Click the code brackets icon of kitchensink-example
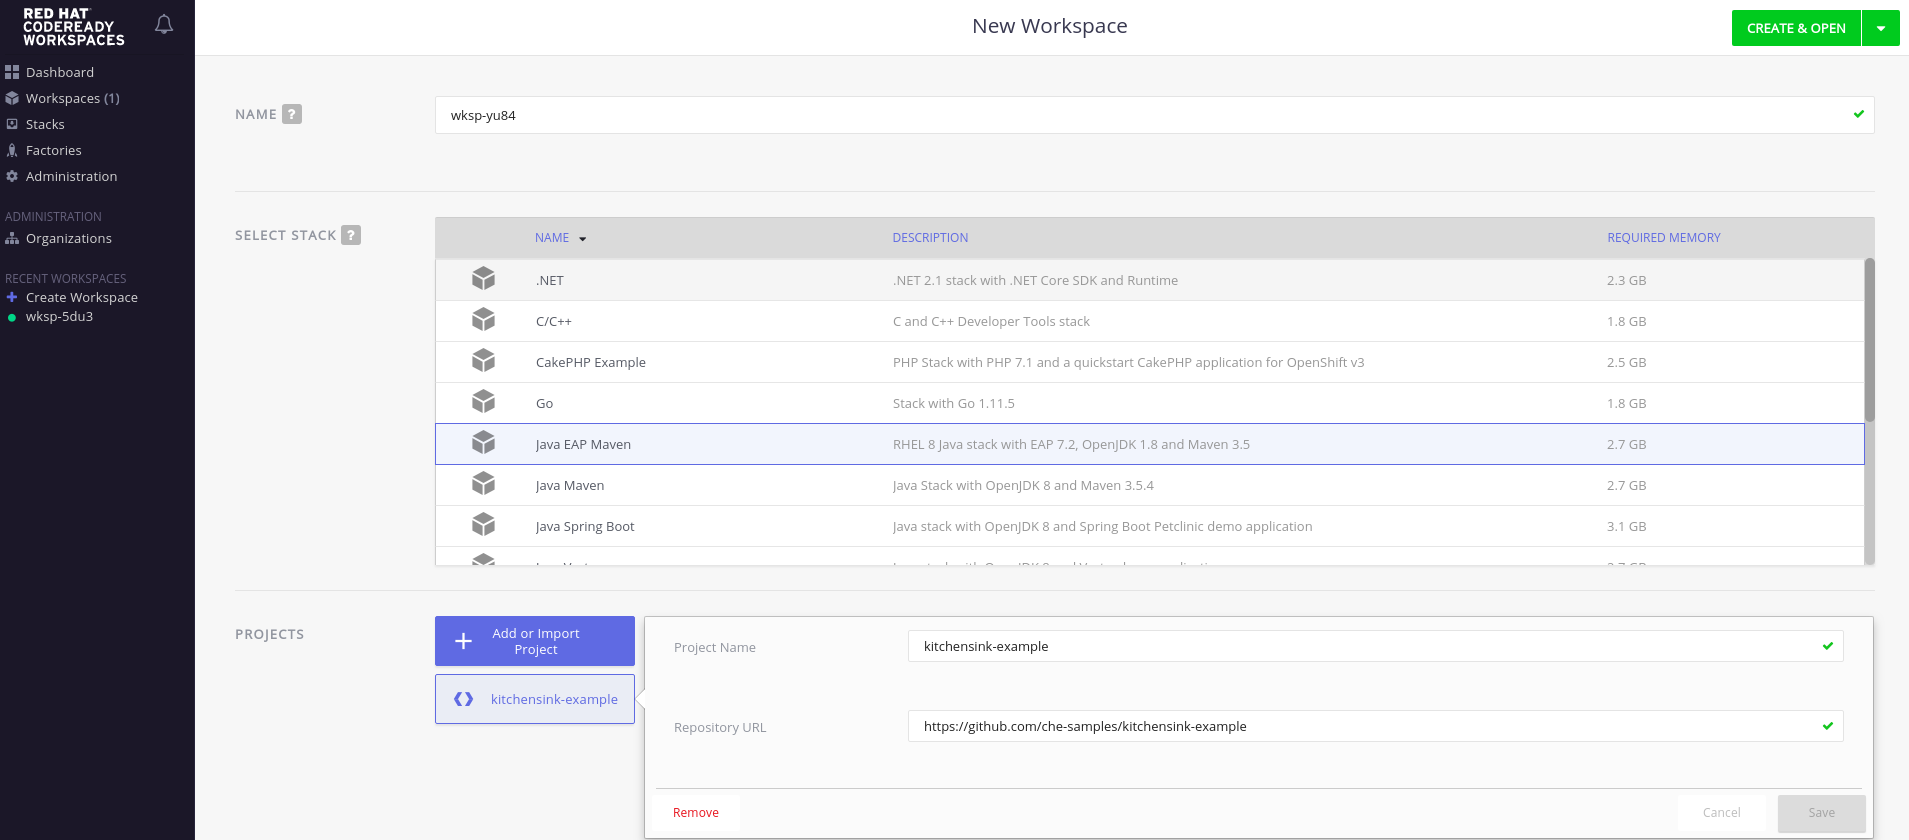 click(x=463, y=699)
